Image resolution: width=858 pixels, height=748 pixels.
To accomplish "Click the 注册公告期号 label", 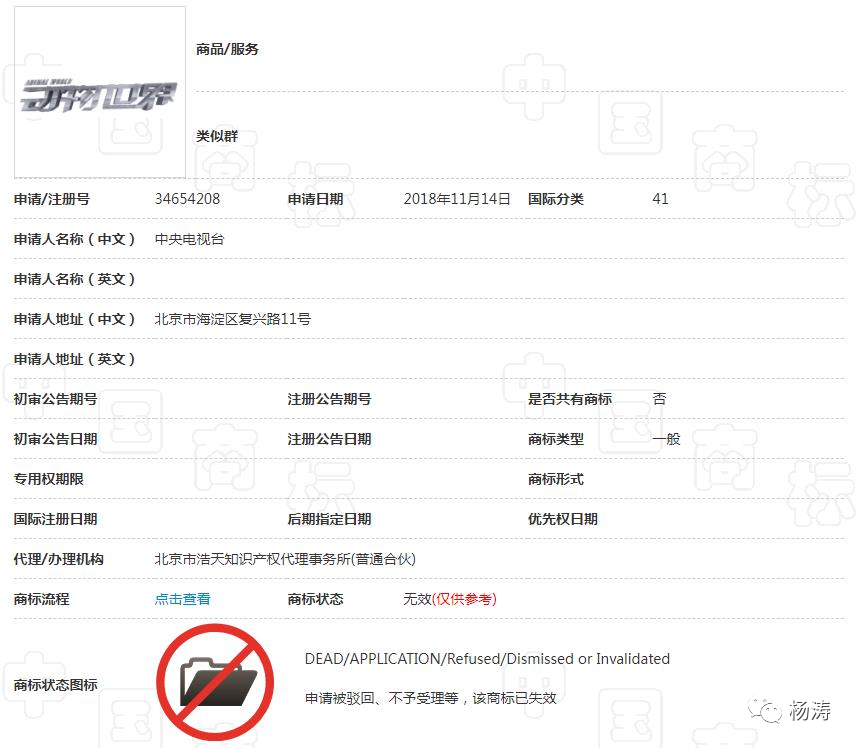I will pos(329,399).
